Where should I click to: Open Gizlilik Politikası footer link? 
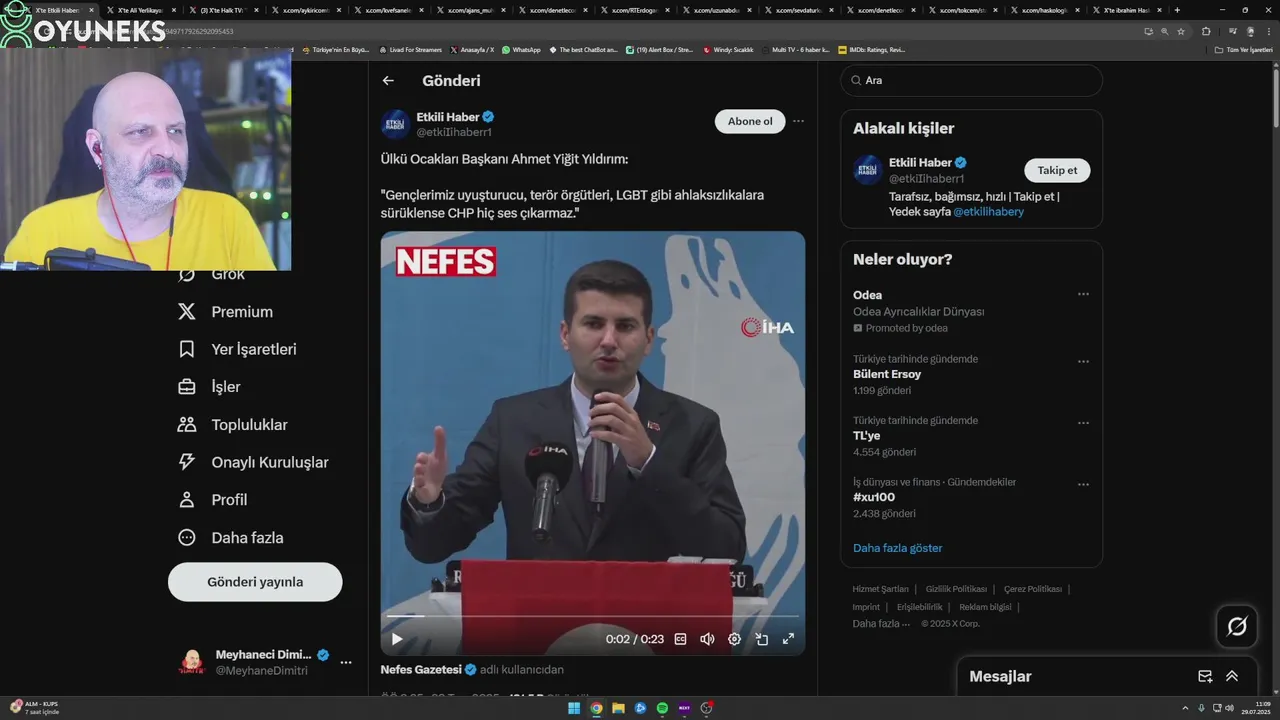click(956, 589)
